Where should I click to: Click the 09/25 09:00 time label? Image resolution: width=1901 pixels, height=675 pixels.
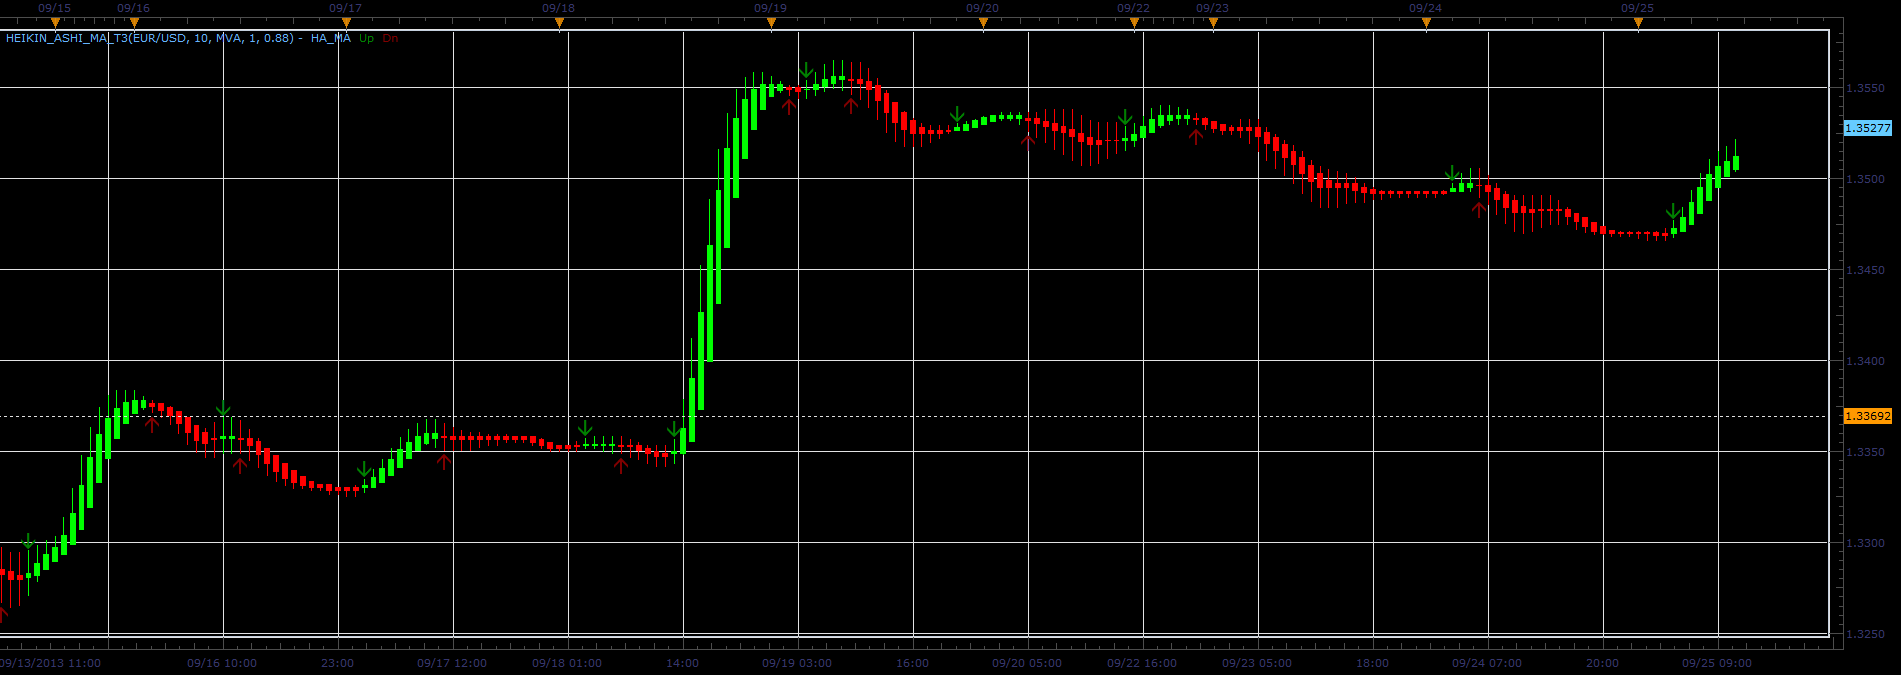[x=1717, y=663]
